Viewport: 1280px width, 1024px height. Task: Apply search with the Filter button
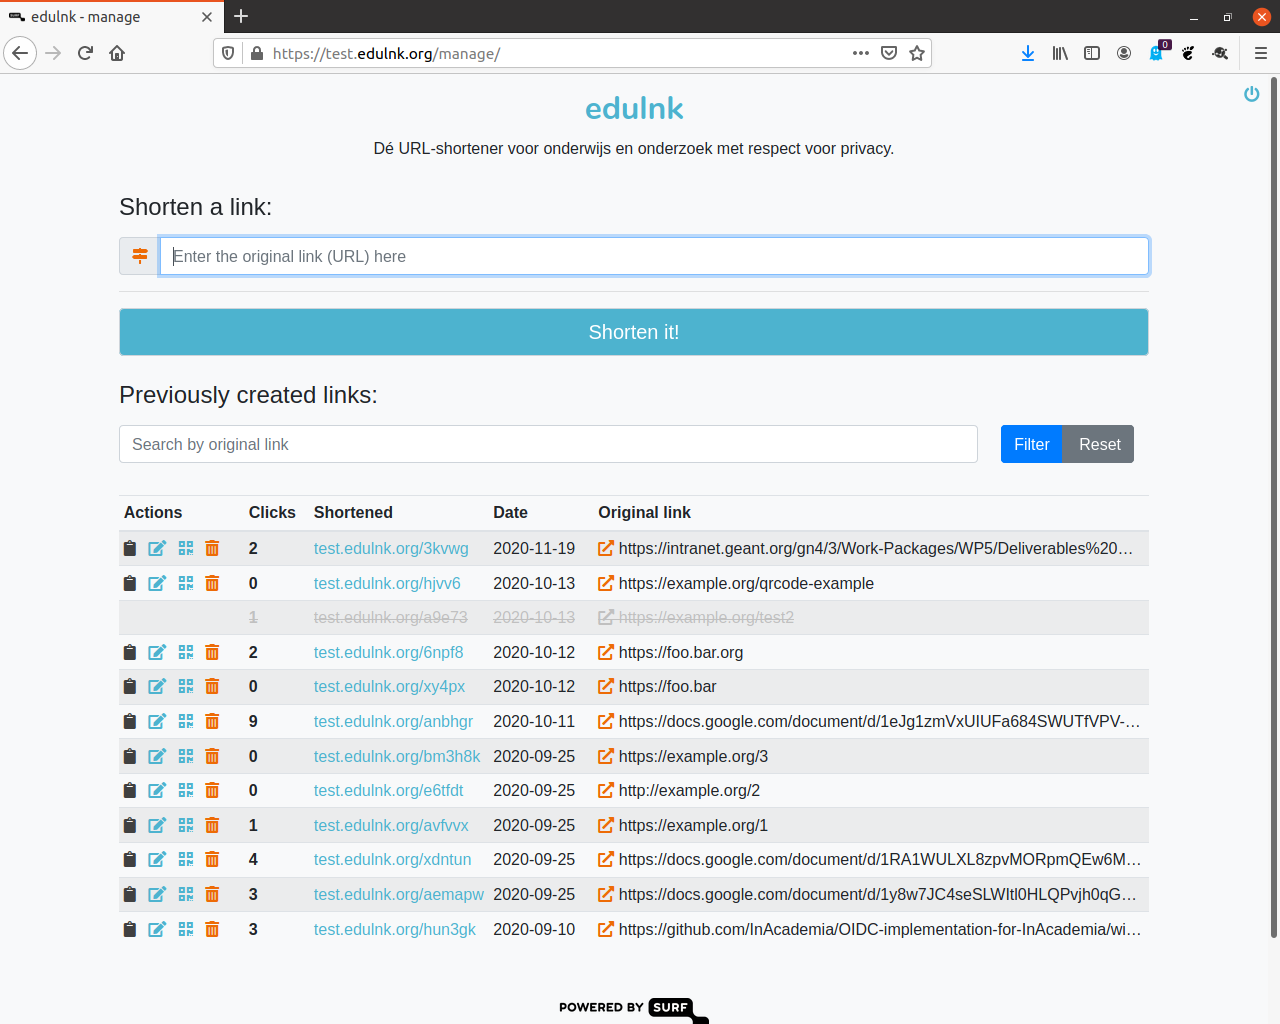(1031, 444)
